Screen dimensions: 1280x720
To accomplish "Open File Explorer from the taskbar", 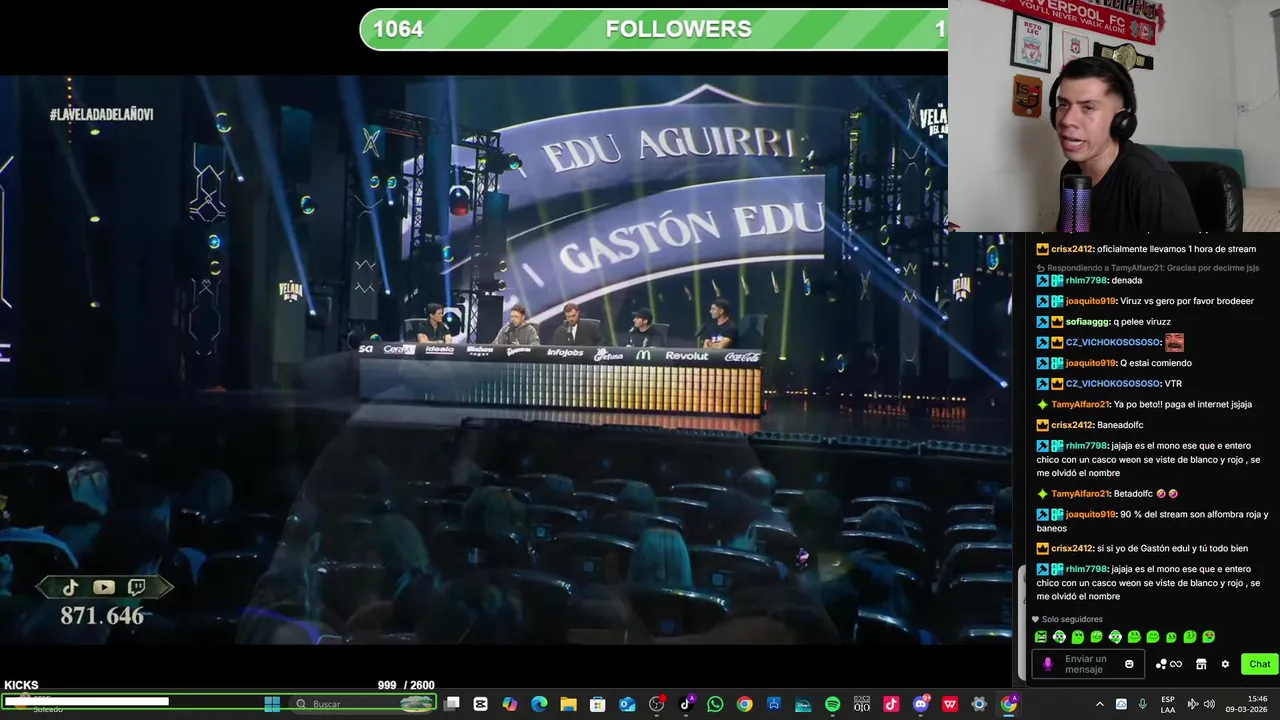I will [568, 704].
